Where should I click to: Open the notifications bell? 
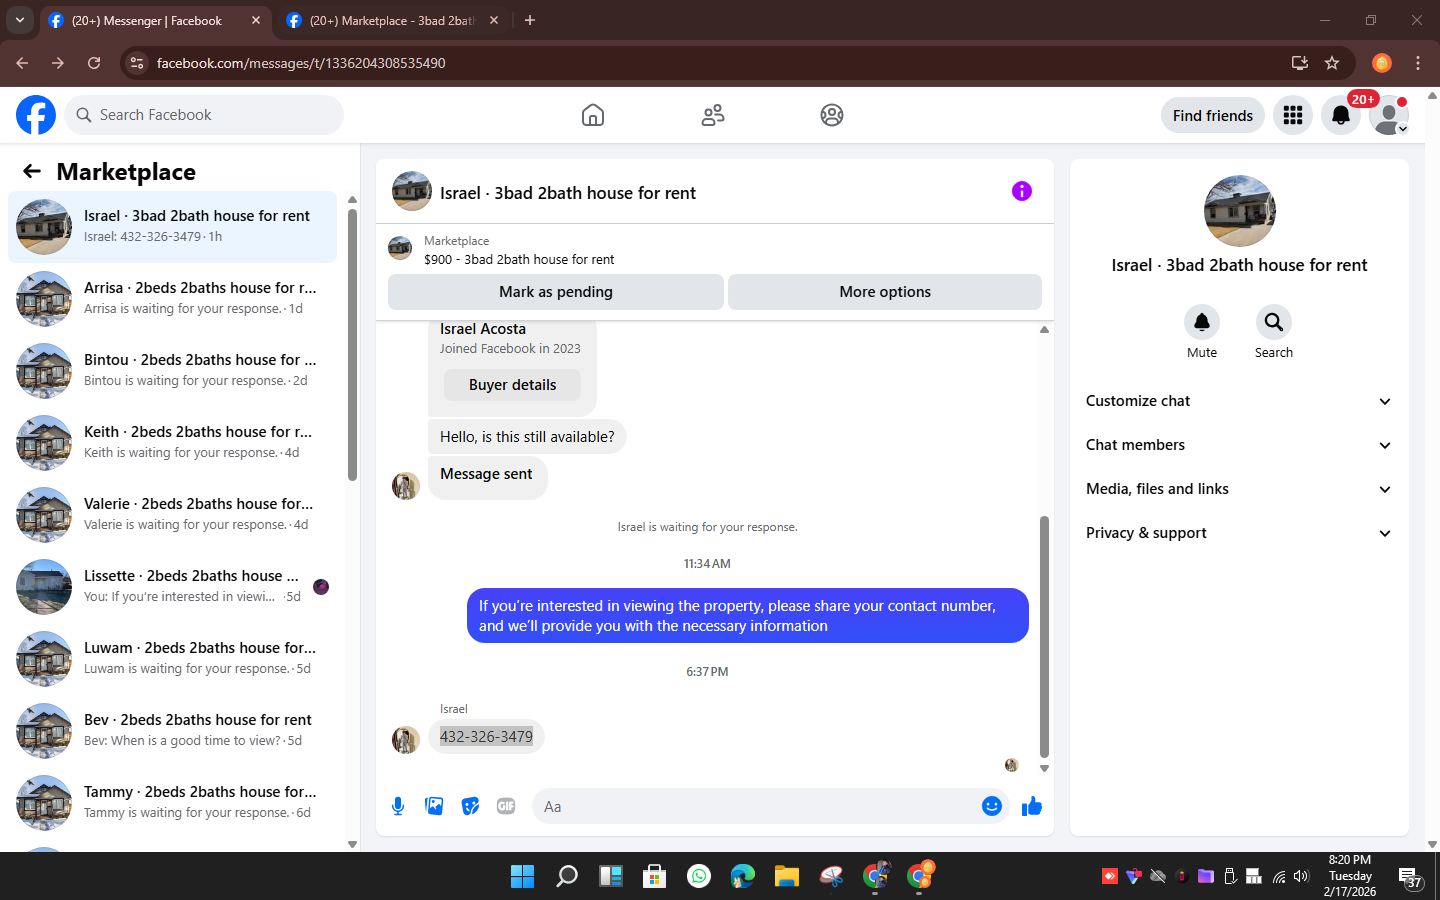click(x=1341, y=115)
